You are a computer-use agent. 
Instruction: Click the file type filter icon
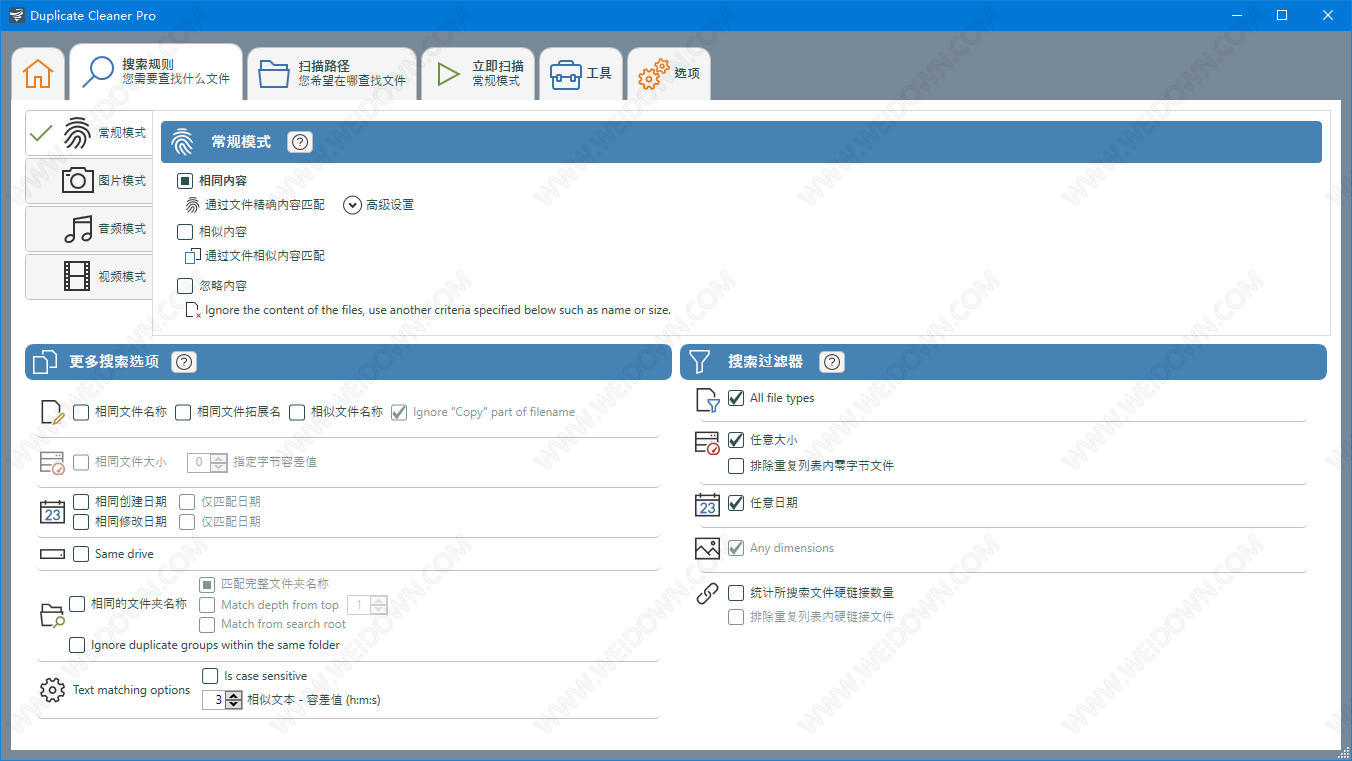[x=707, y=400]
